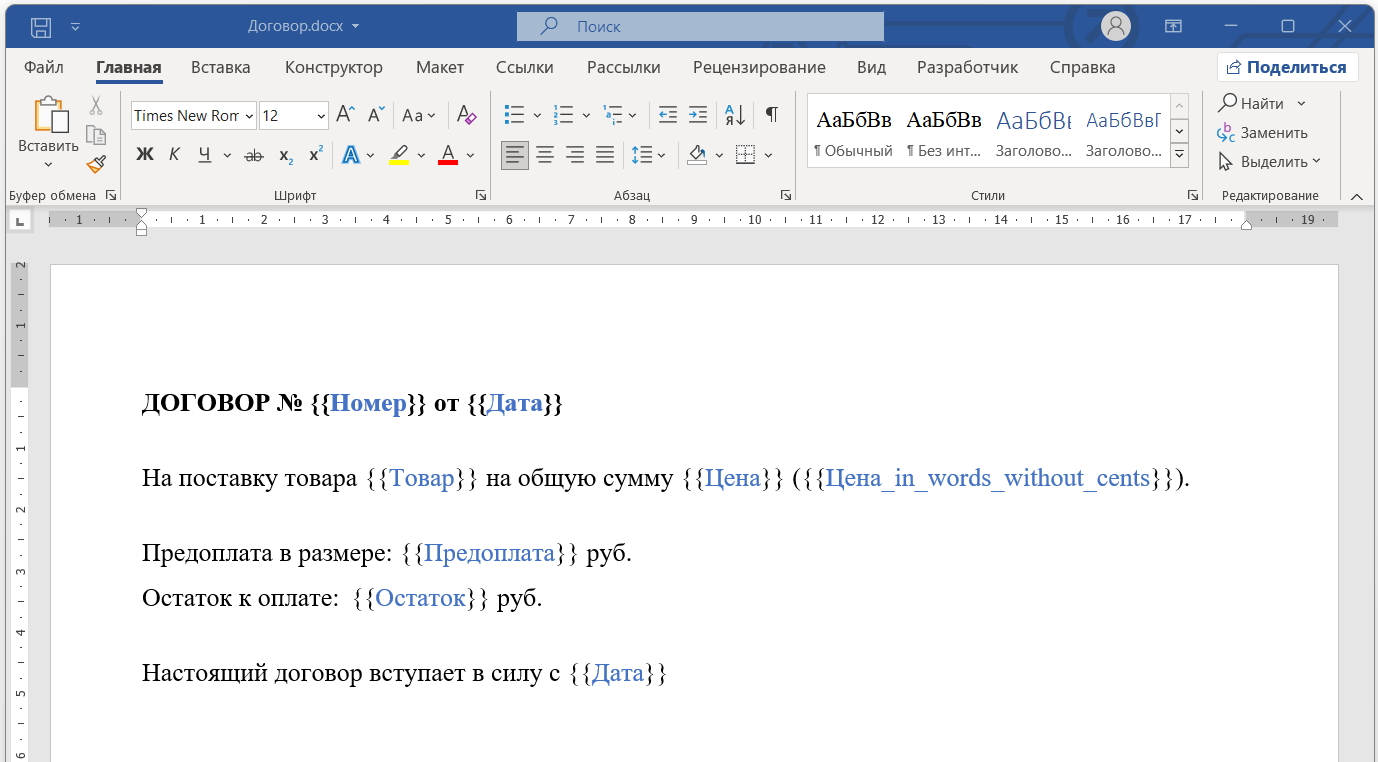1378x762 pixels.
Task: Click the Заменить button
Action: click(x=1263, y=133)
